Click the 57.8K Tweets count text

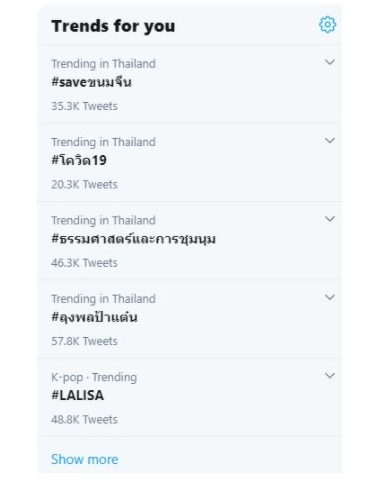coord(84,341)
